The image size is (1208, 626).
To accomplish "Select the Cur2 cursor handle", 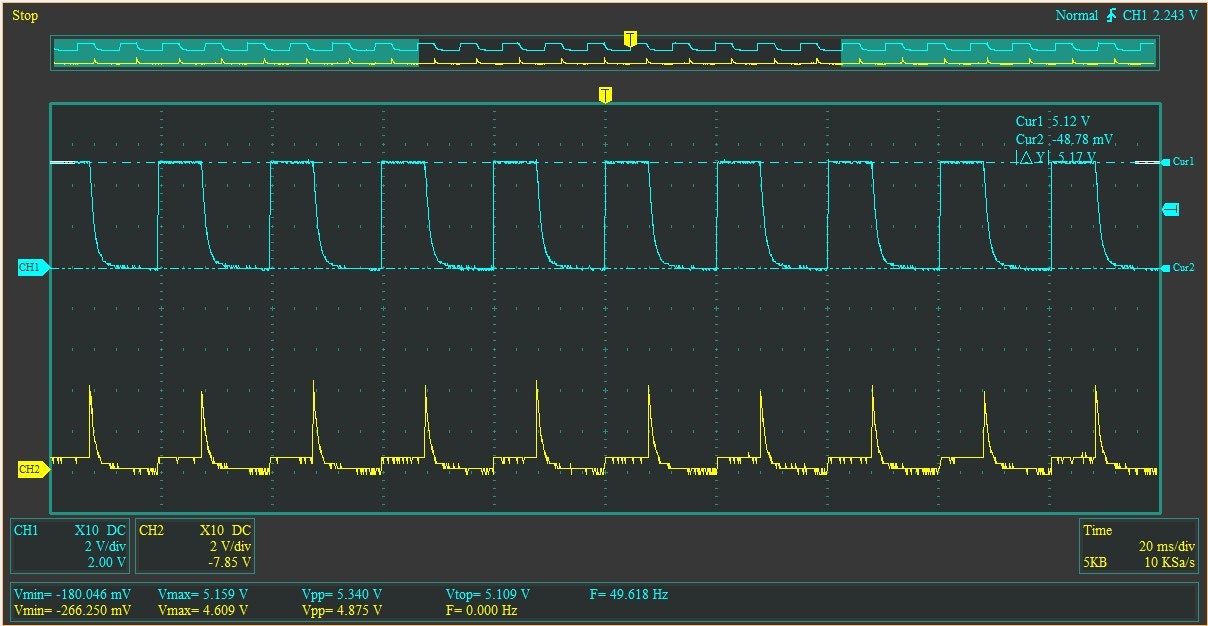I will [x=1178, y=267].
